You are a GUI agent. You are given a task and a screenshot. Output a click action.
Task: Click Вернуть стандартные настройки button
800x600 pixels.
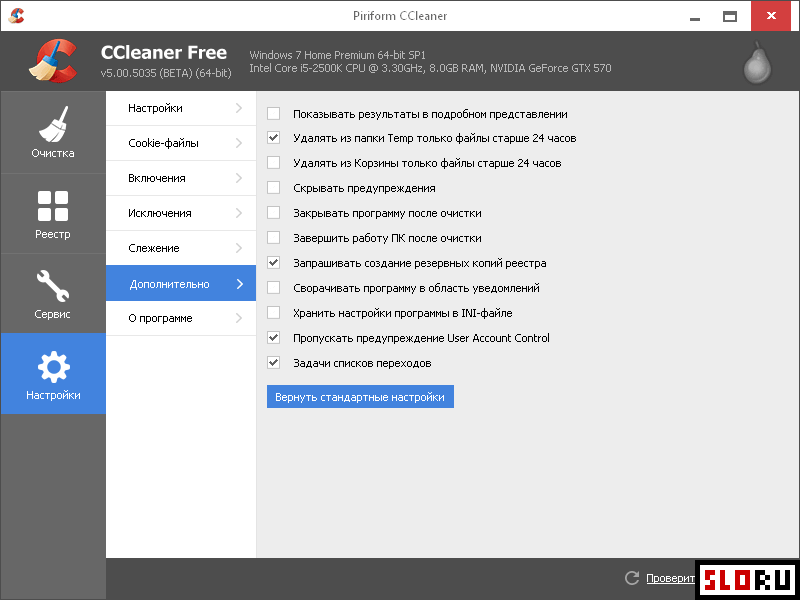click(360, 396)
